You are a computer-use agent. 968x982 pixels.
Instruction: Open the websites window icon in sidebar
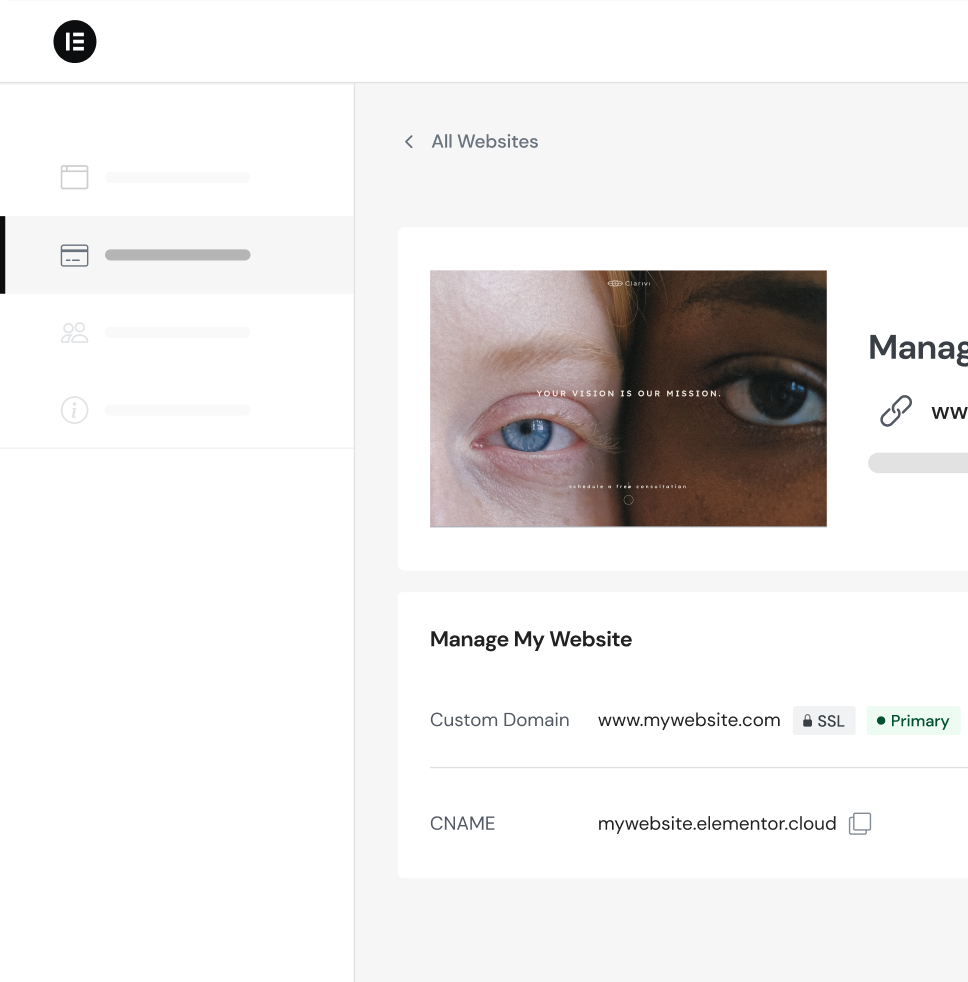[75, 177]
